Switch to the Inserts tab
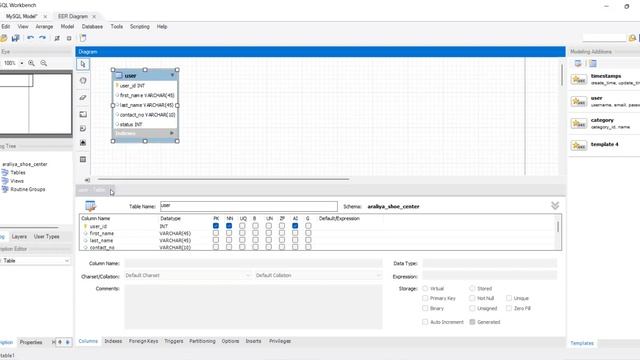 click(253, 341)
